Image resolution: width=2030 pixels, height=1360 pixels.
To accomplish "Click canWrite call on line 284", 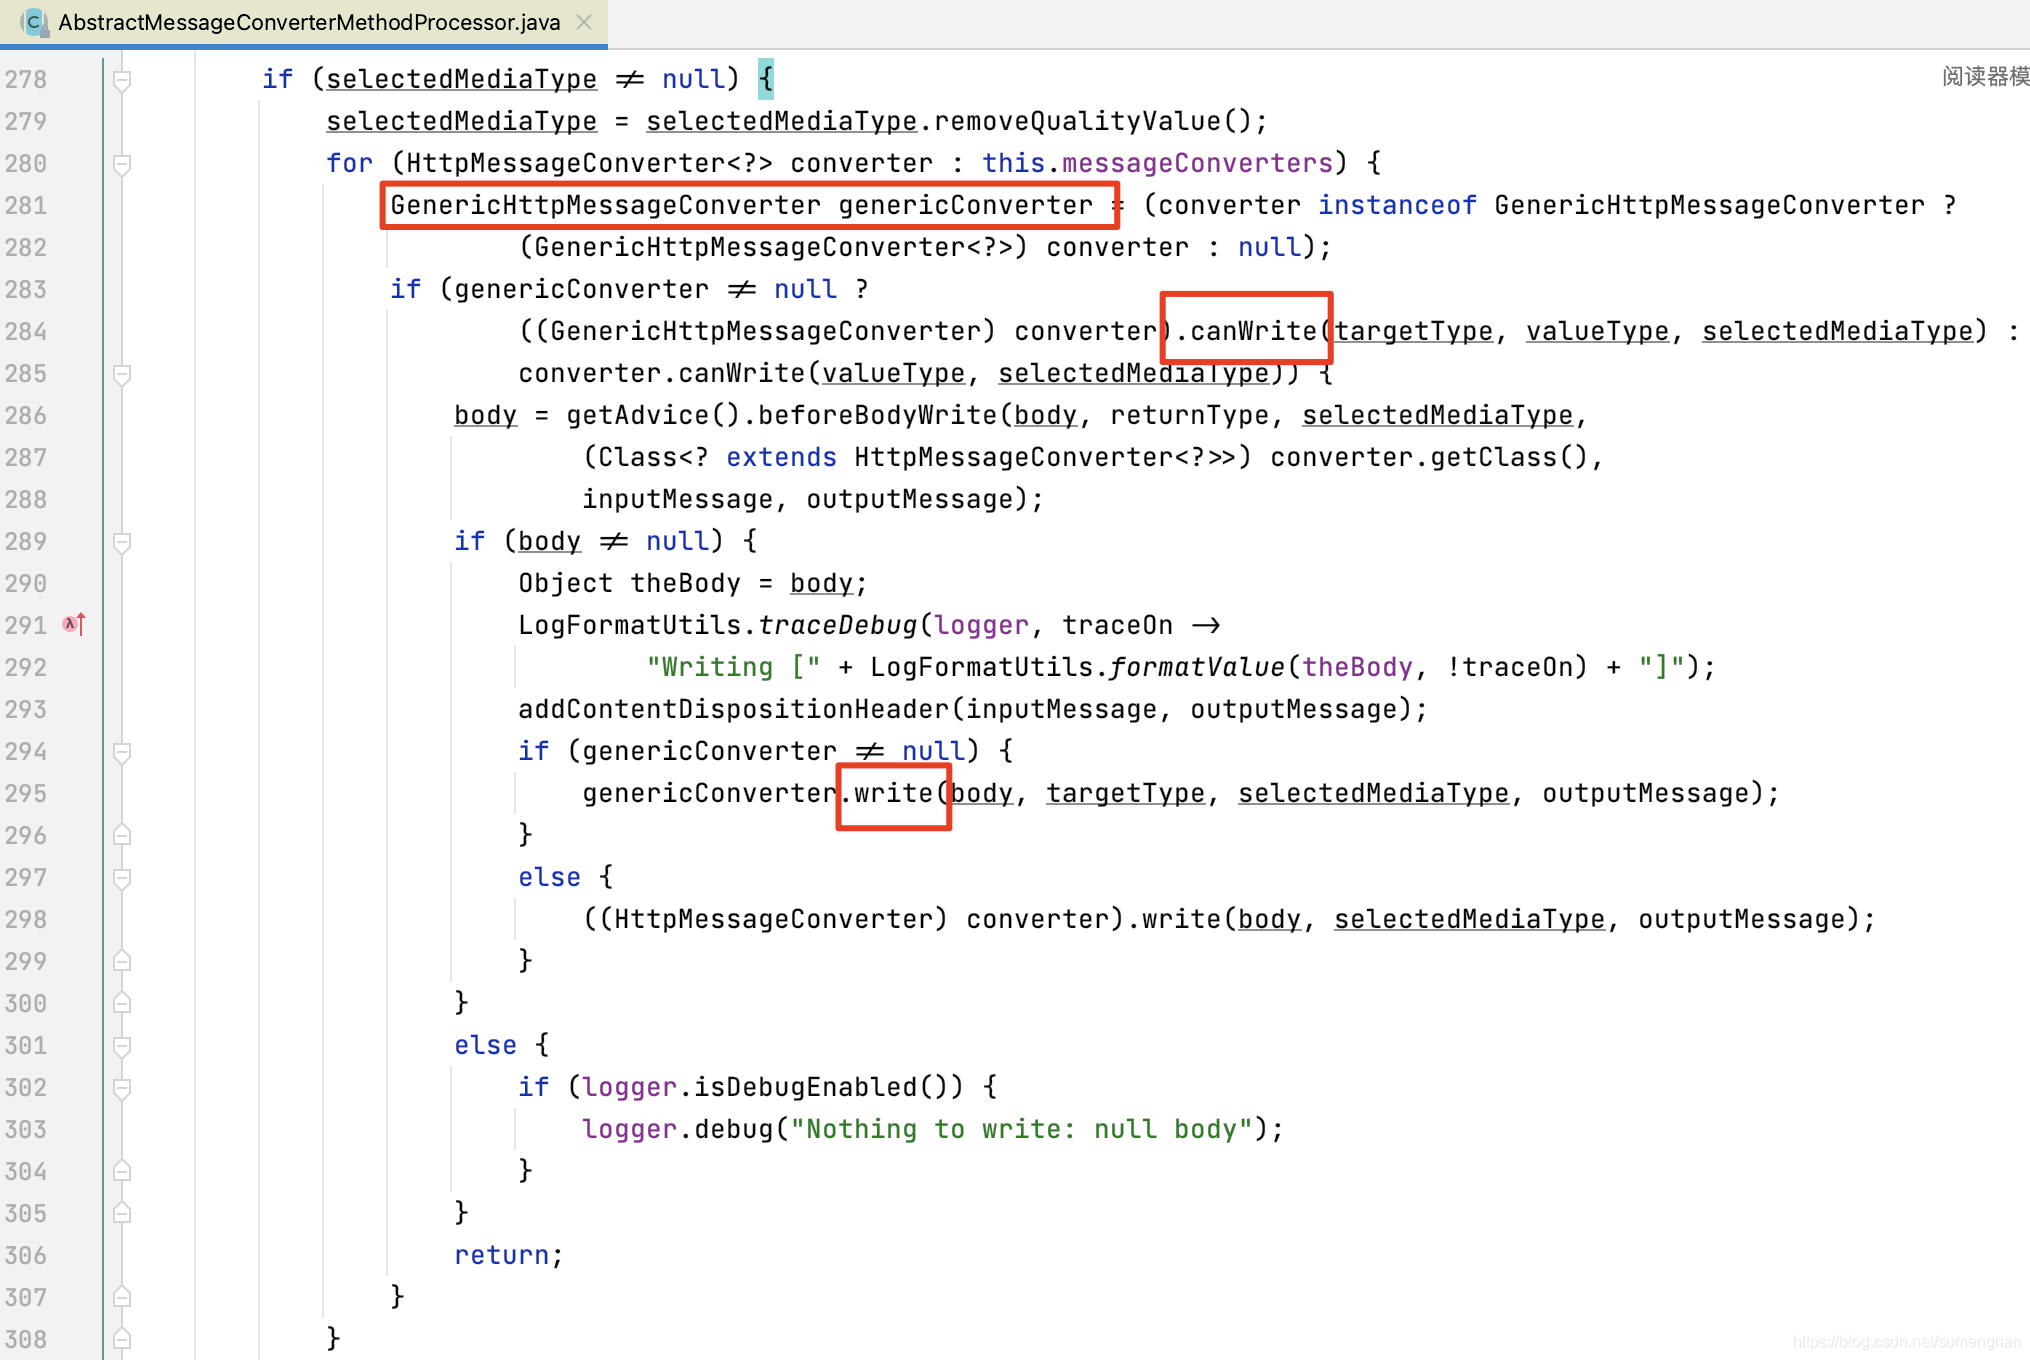I will tap(1253, 331).
